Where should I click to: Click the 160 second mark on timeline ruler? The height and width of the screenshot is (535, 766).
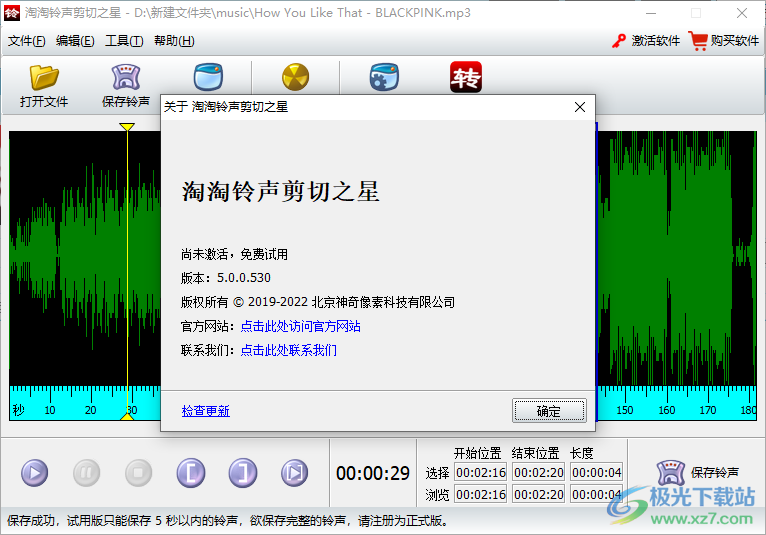666,410
